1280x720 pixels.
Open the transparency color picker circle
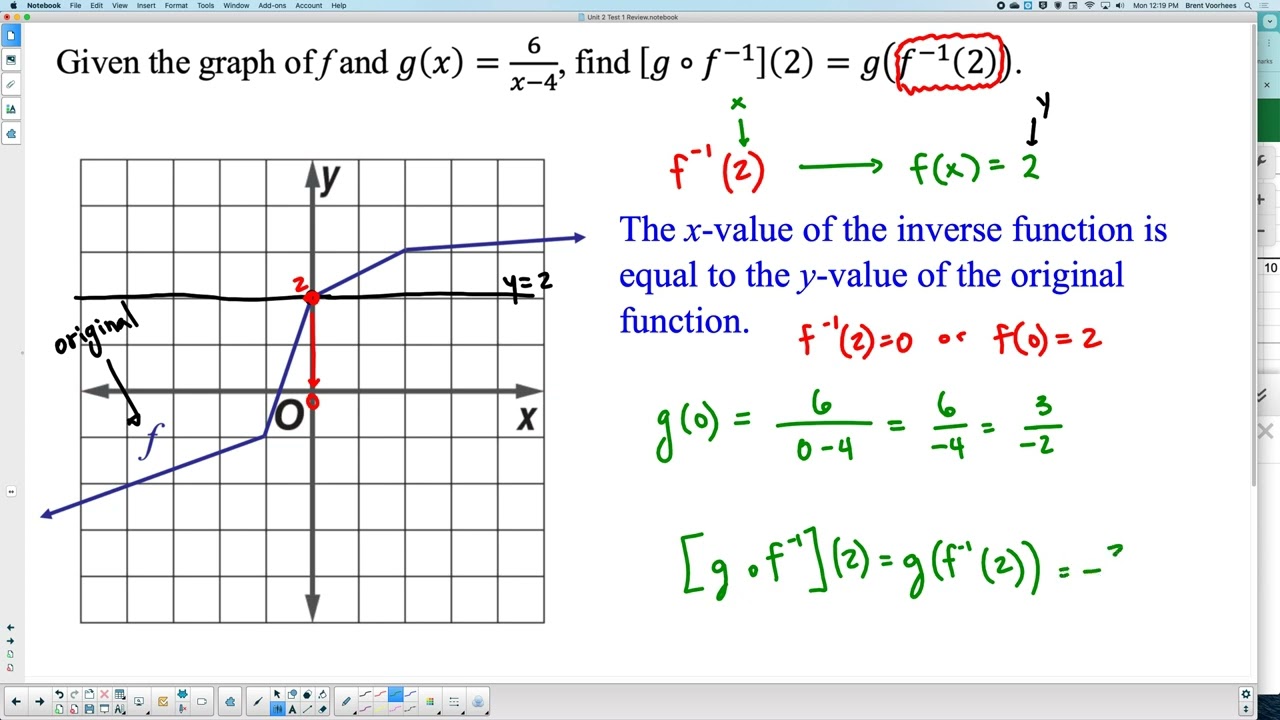[x=477, y=701]
